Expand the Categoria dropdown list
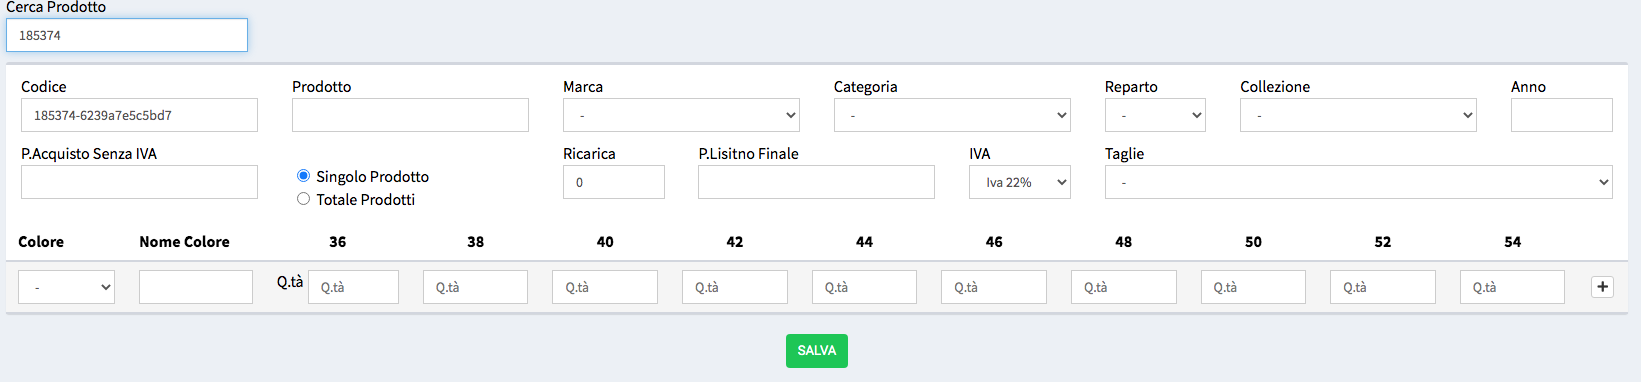The height and width of the screenshot is (382, 1641). [952, 115]
